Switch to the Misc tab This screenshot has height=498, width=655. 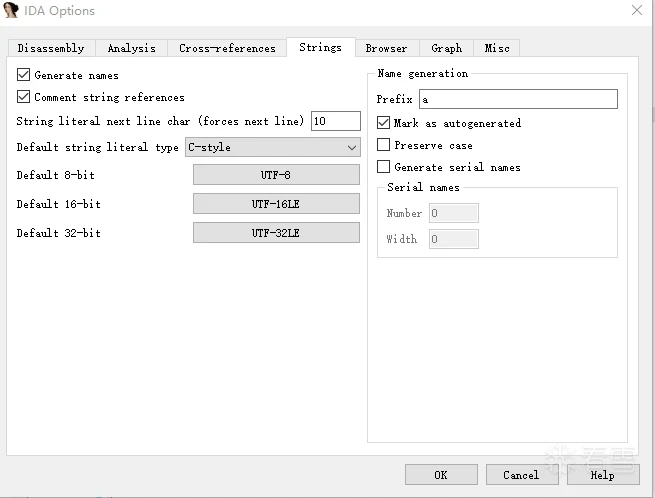(497, 48)
